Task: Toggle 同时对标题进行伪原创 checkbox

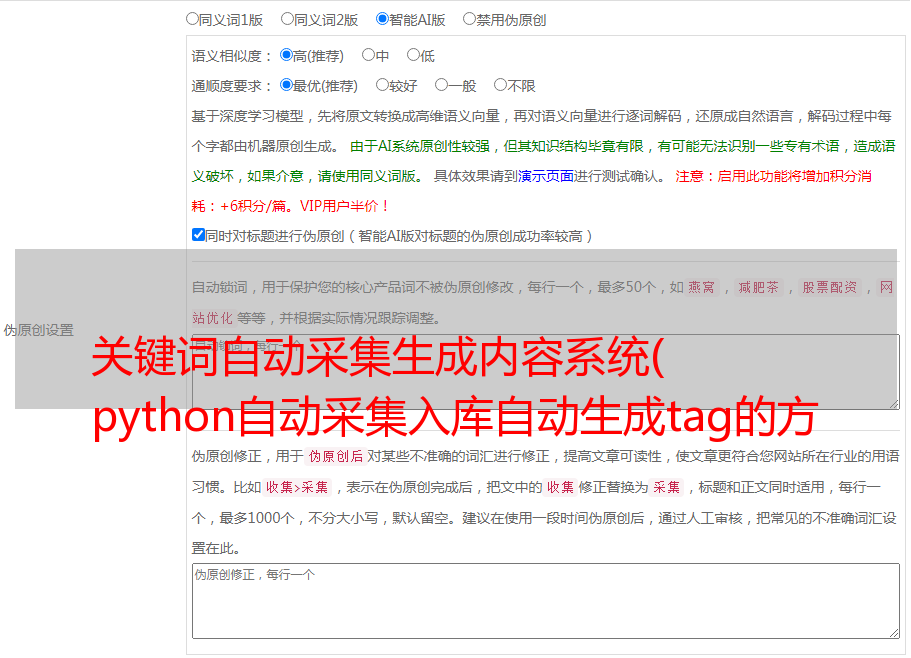Action: 198,235
